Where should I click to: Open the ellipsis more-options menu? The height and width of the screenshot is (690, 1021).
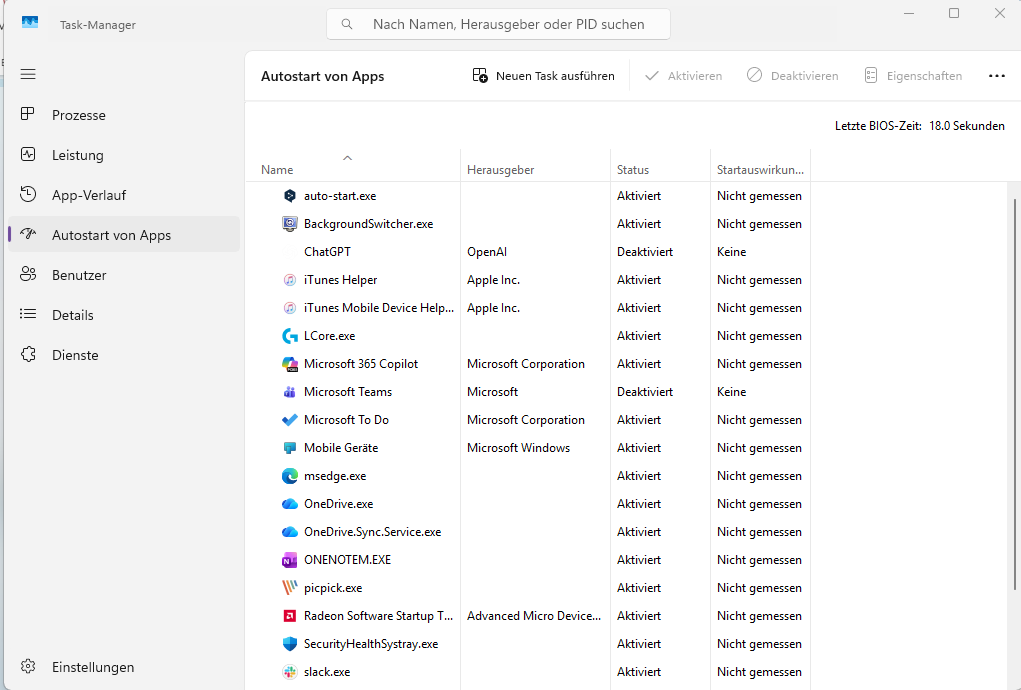pyautogui.click(x=996, y=75)
